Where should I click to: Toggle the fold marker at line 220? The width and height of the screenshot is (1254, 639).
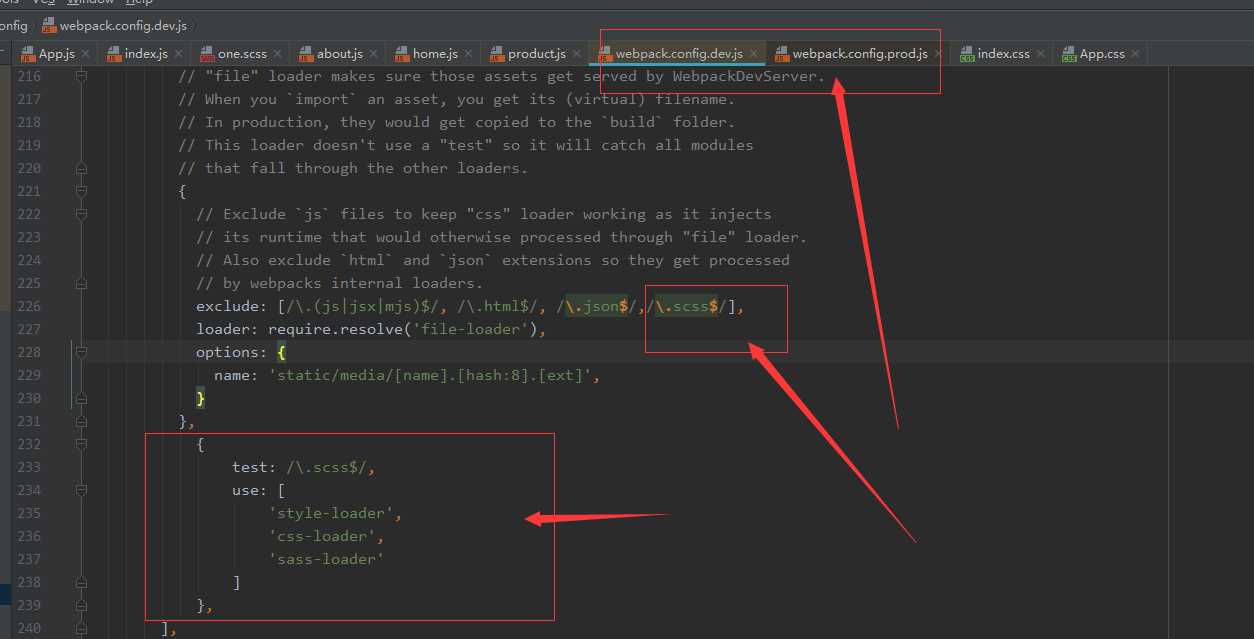tap(82, 168)
